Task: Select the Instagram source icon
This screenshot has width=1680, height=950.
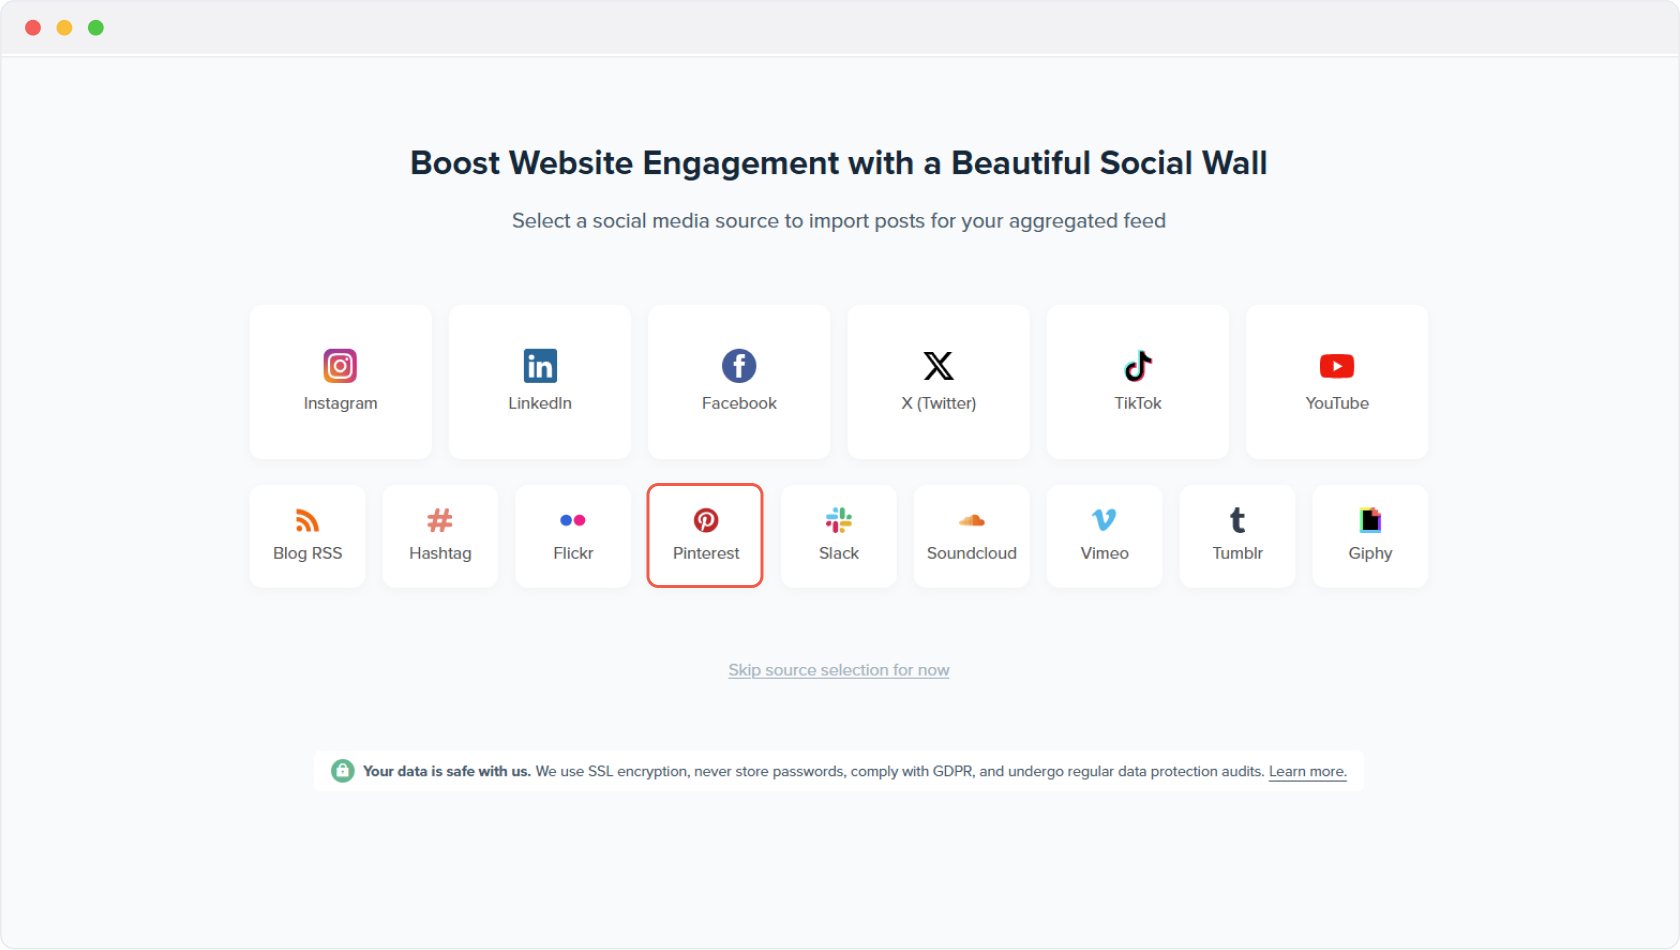Action: [x=340, y=366]
